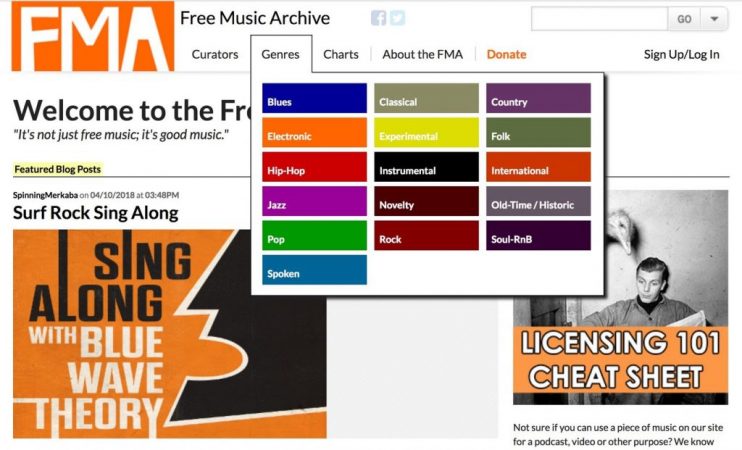Open the FMA Facebook page icon

(x=378, y=18)
